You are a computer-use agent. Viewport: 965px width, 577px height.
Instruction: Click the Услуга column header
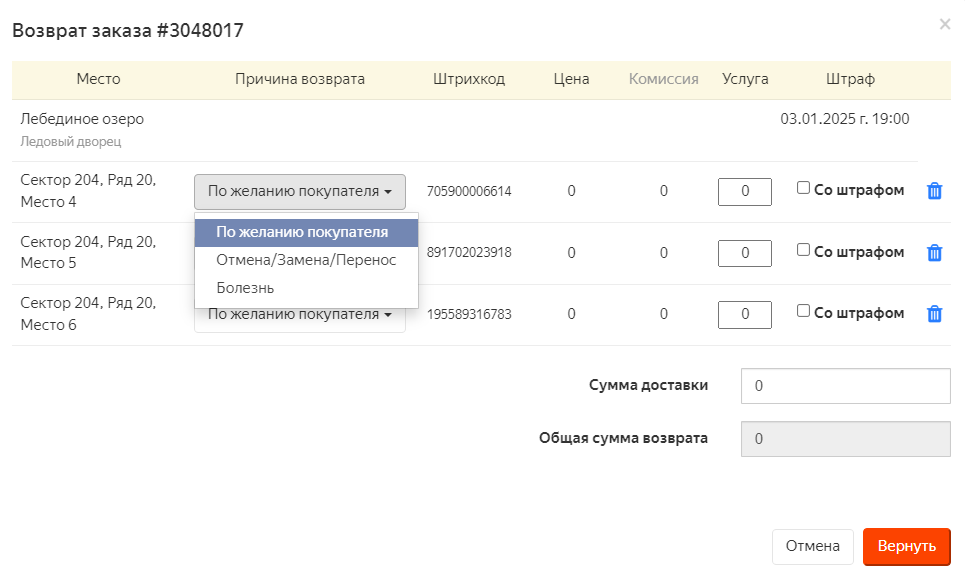point(745,79)
